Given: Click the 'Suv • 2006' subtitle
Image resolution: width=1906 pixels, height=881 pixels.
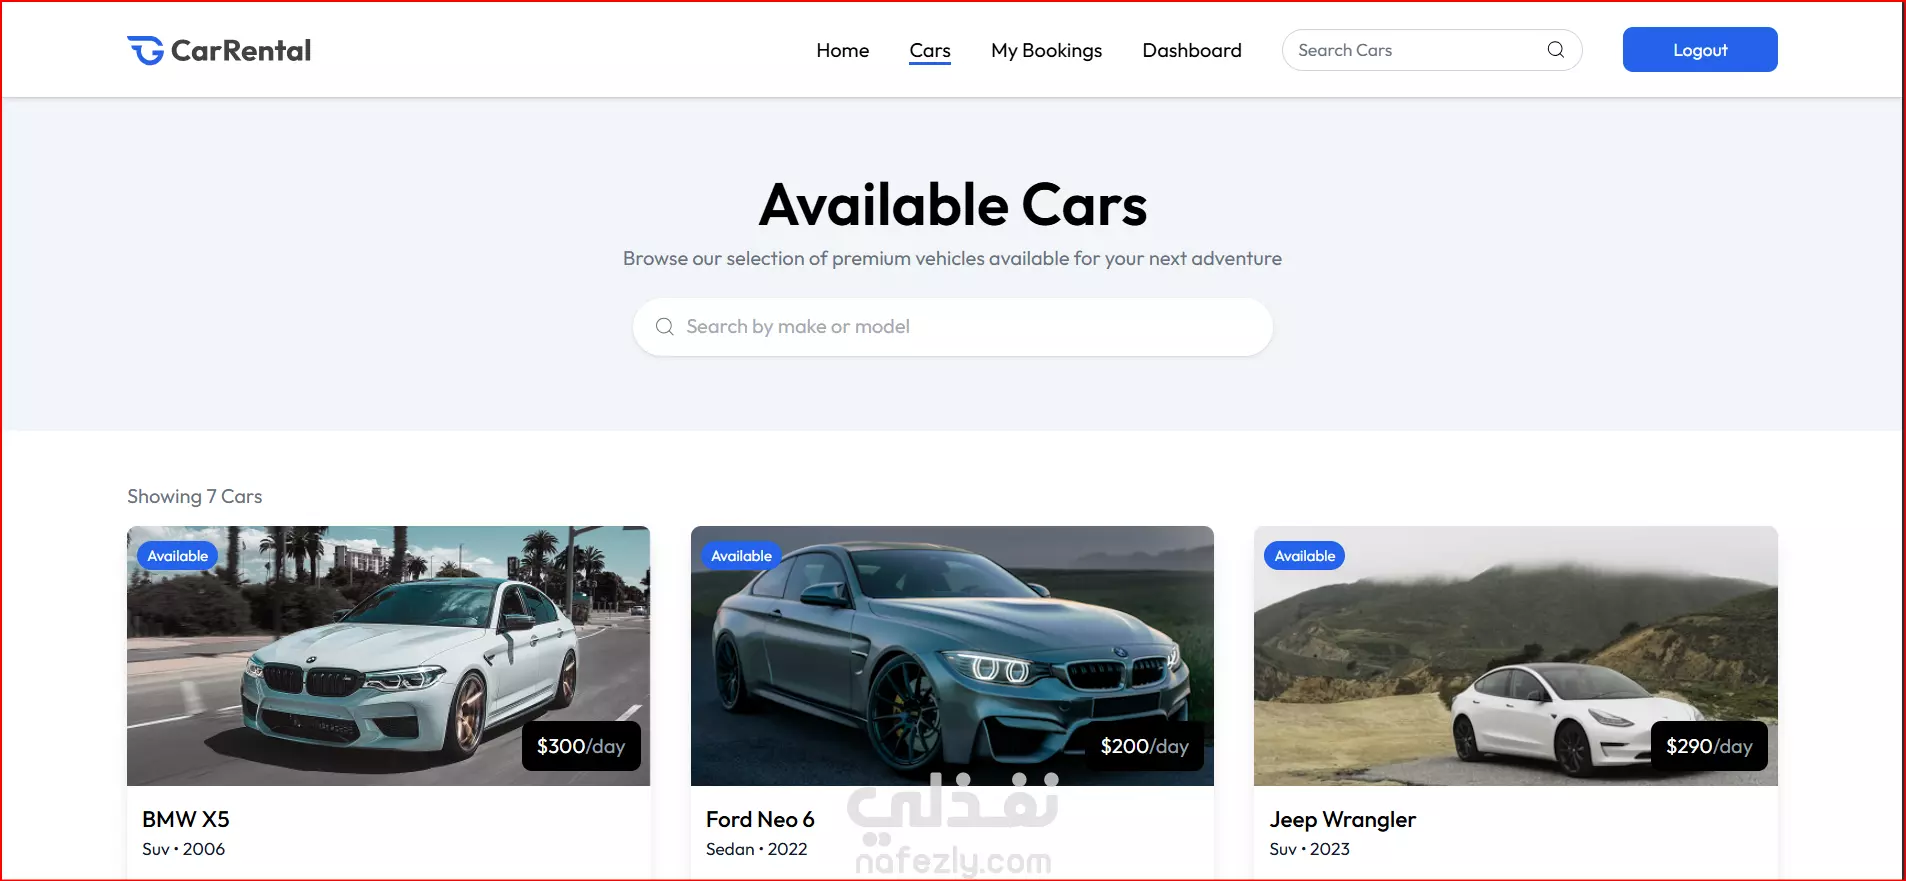Looking at the screenshot, I should [183, 849].
